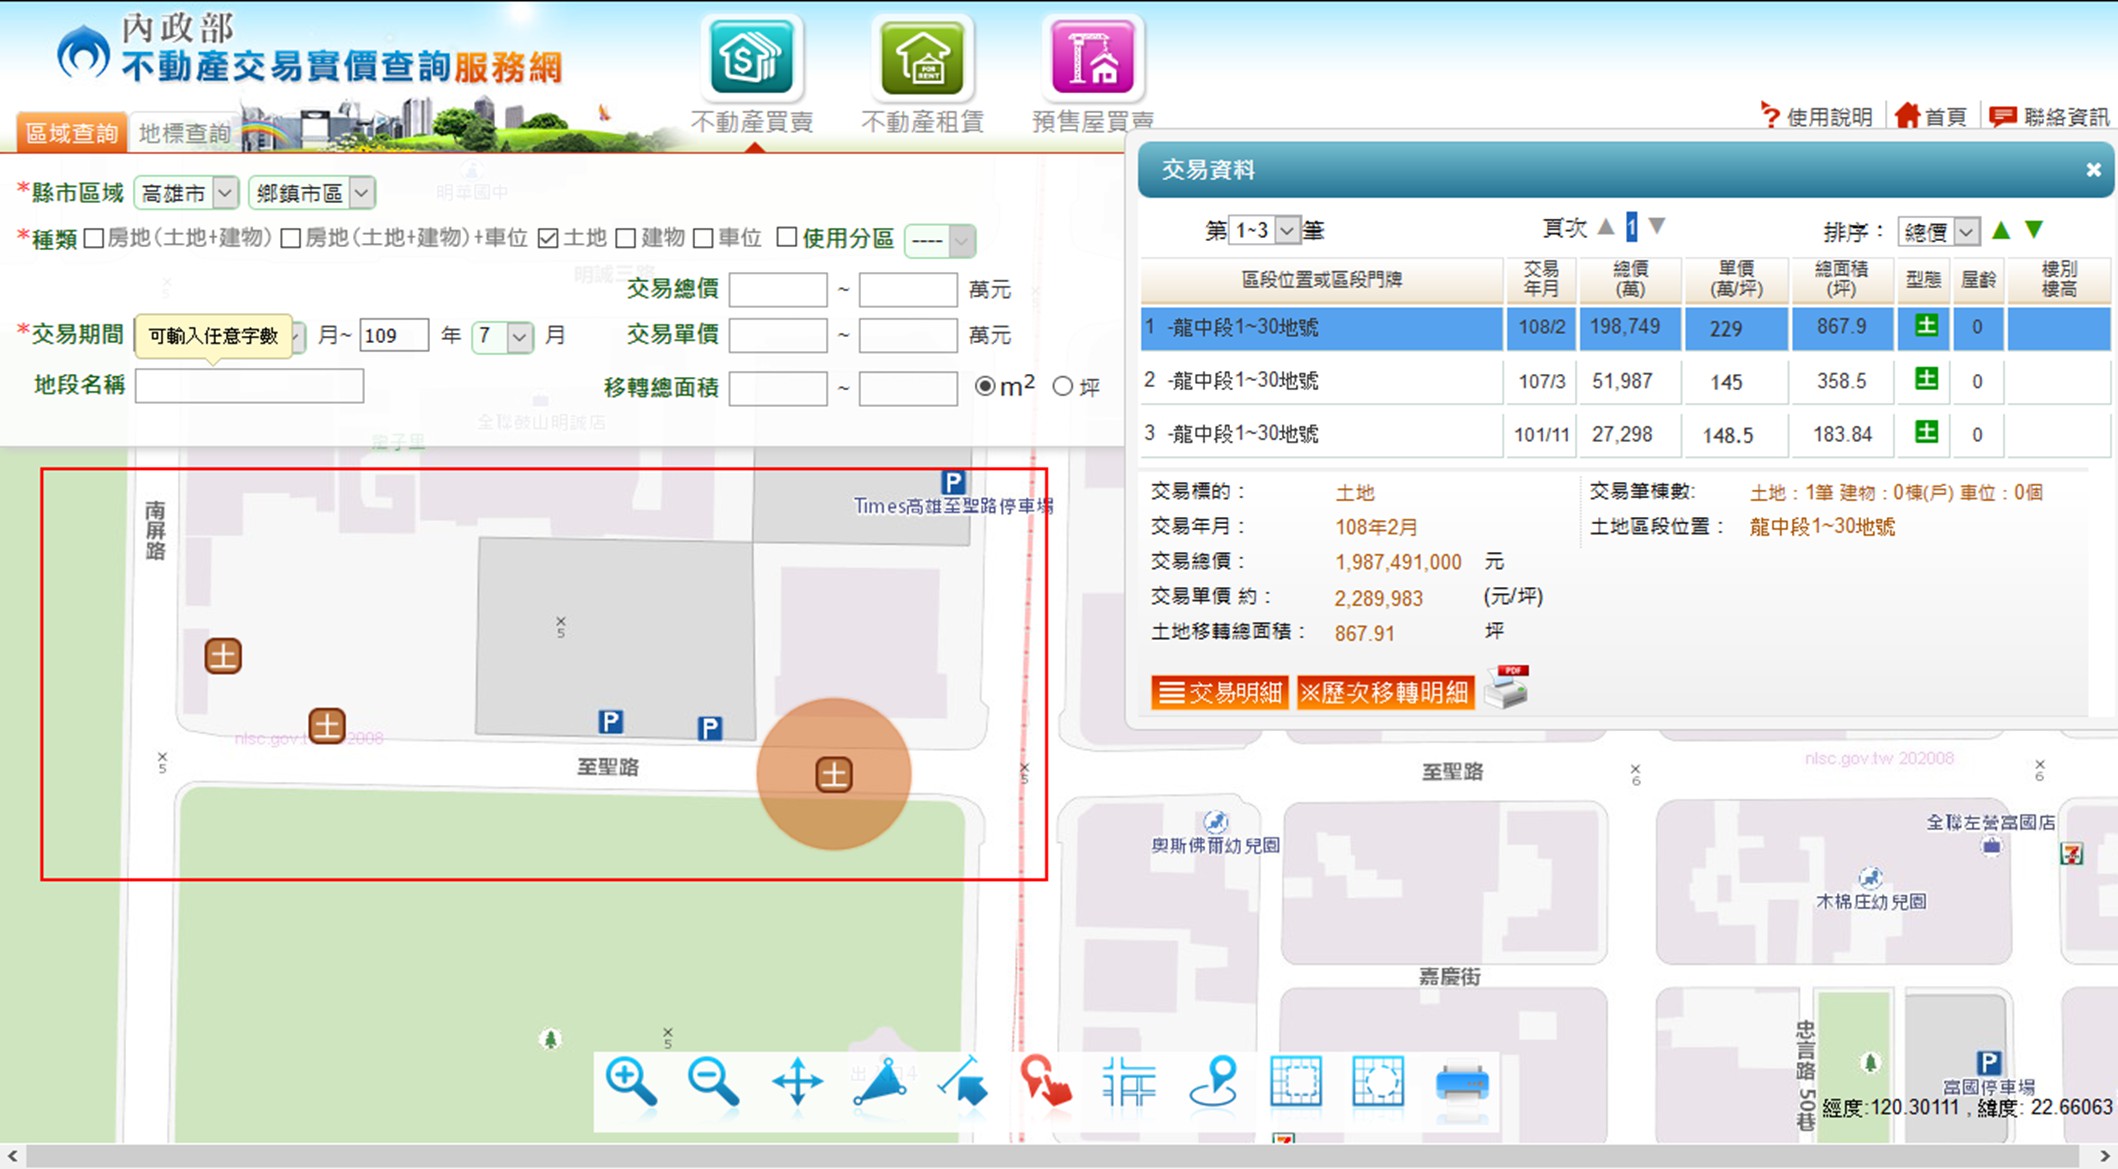The height and width of the screenshot is (1169, 2118).
Task: Click page number 1 in 頁次
Action: (x=1631, y=228)
